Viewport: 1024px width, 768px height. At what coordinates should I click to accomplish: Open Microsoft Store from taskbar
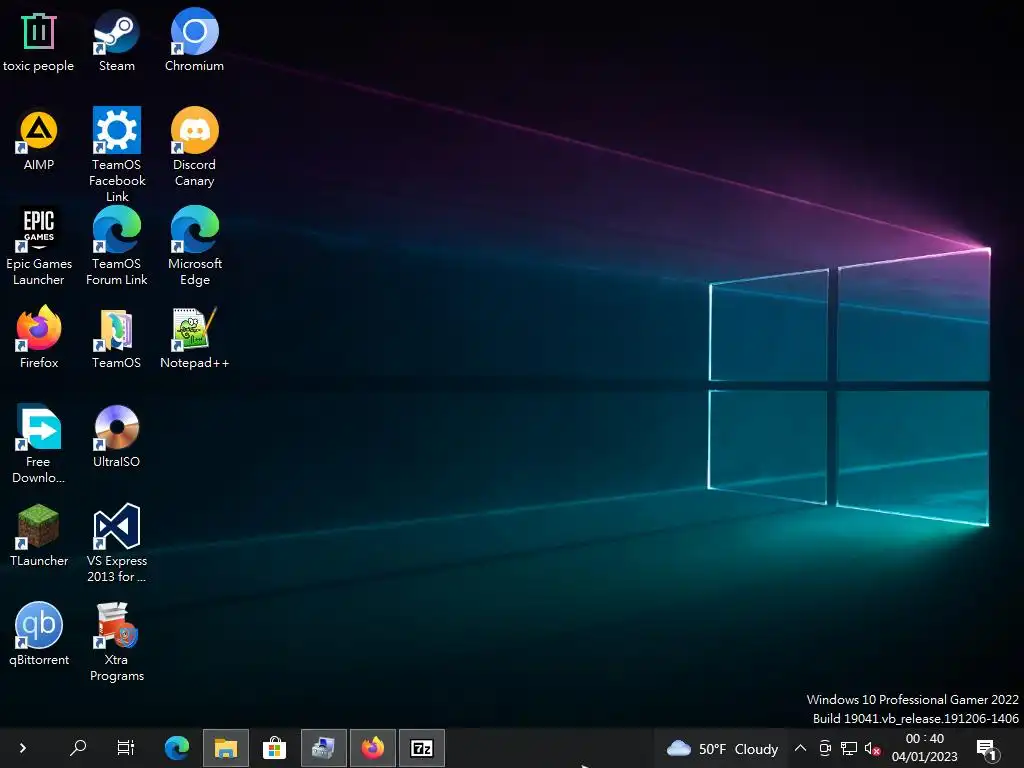[x=274, y=748]
